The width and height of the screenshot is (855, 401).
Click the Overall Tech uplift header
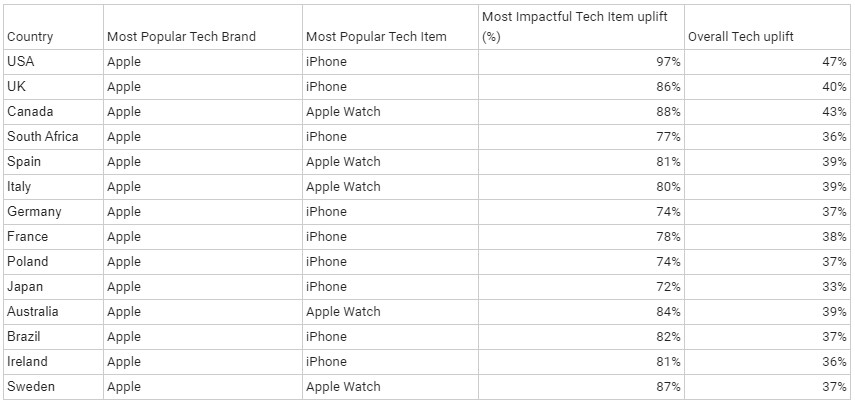pos(740,37)
